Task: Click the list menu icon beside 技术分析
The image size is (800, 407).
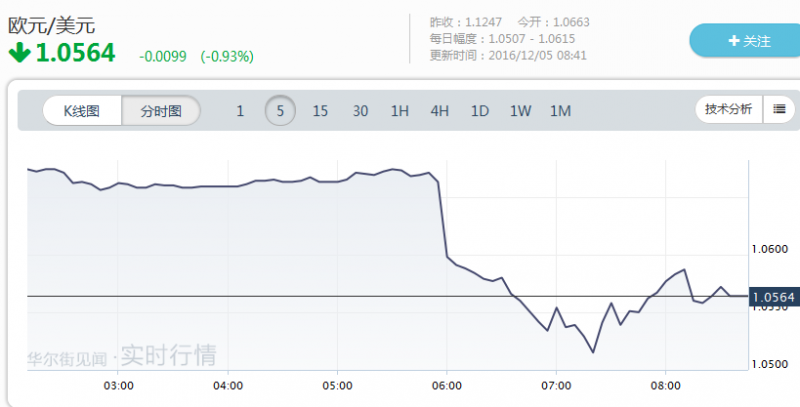Action: (x=779, y=109)
